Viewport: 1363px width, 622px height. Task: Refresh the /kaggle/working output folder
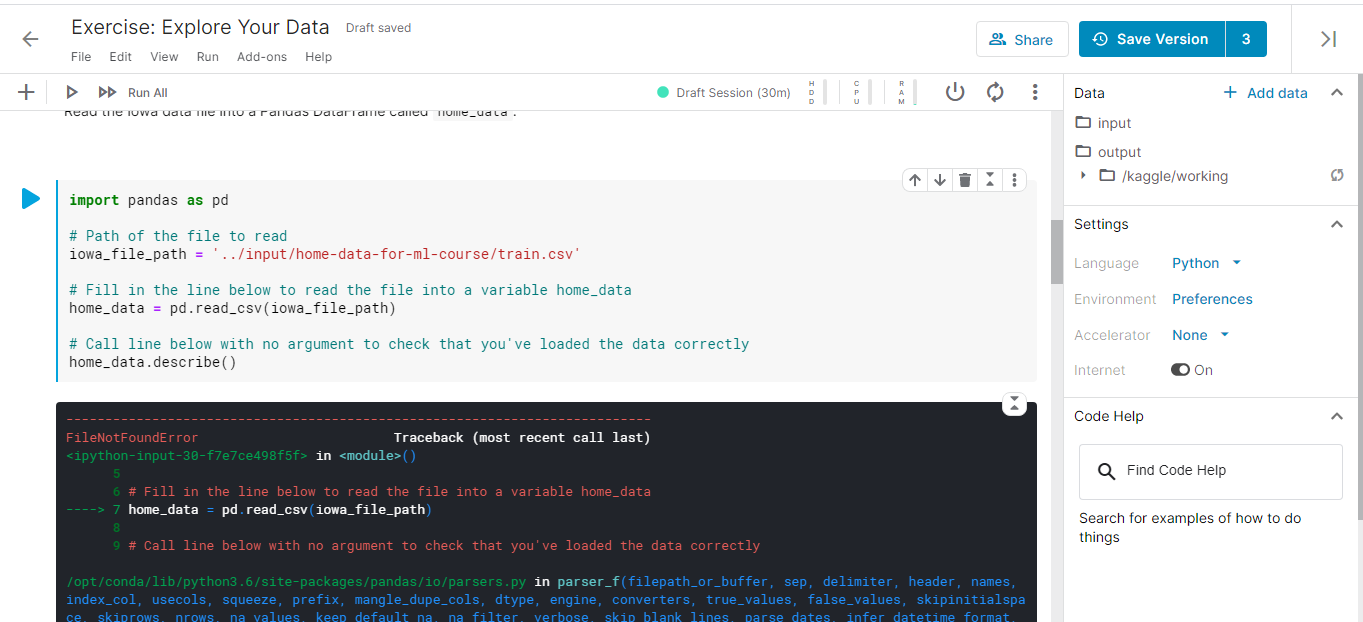click(1337, 176)
